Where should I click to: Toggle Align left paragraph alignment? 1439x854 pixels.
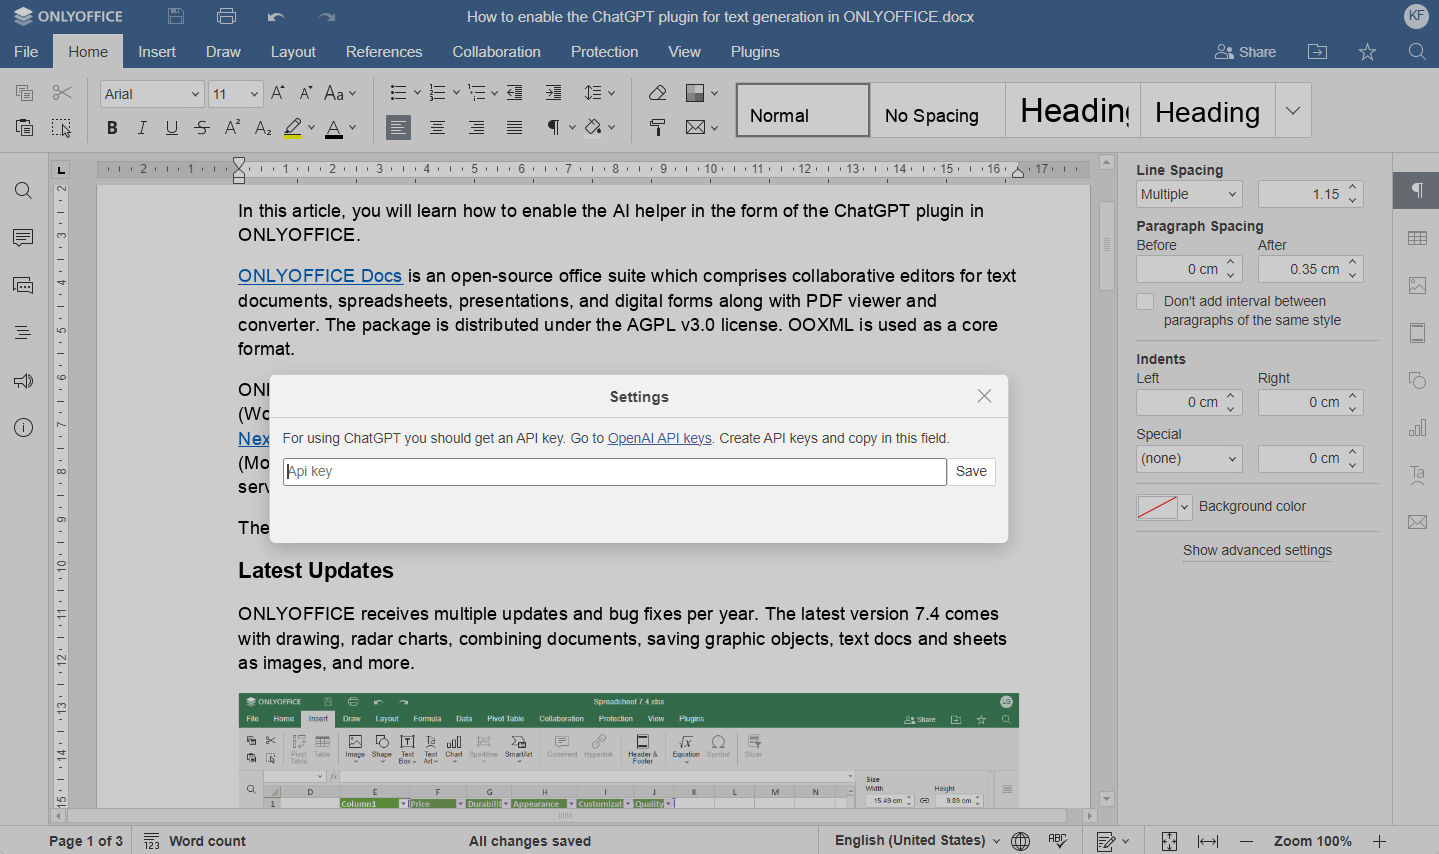tap(398, 128)
